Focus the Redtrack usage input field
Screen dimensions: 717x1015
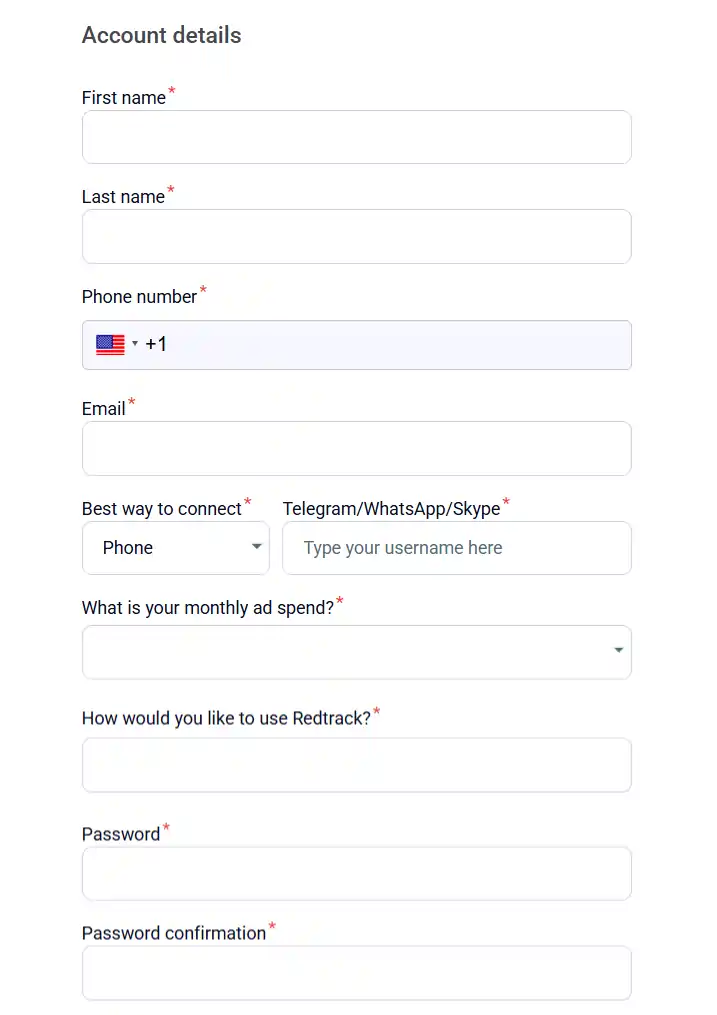pos(356,765)
